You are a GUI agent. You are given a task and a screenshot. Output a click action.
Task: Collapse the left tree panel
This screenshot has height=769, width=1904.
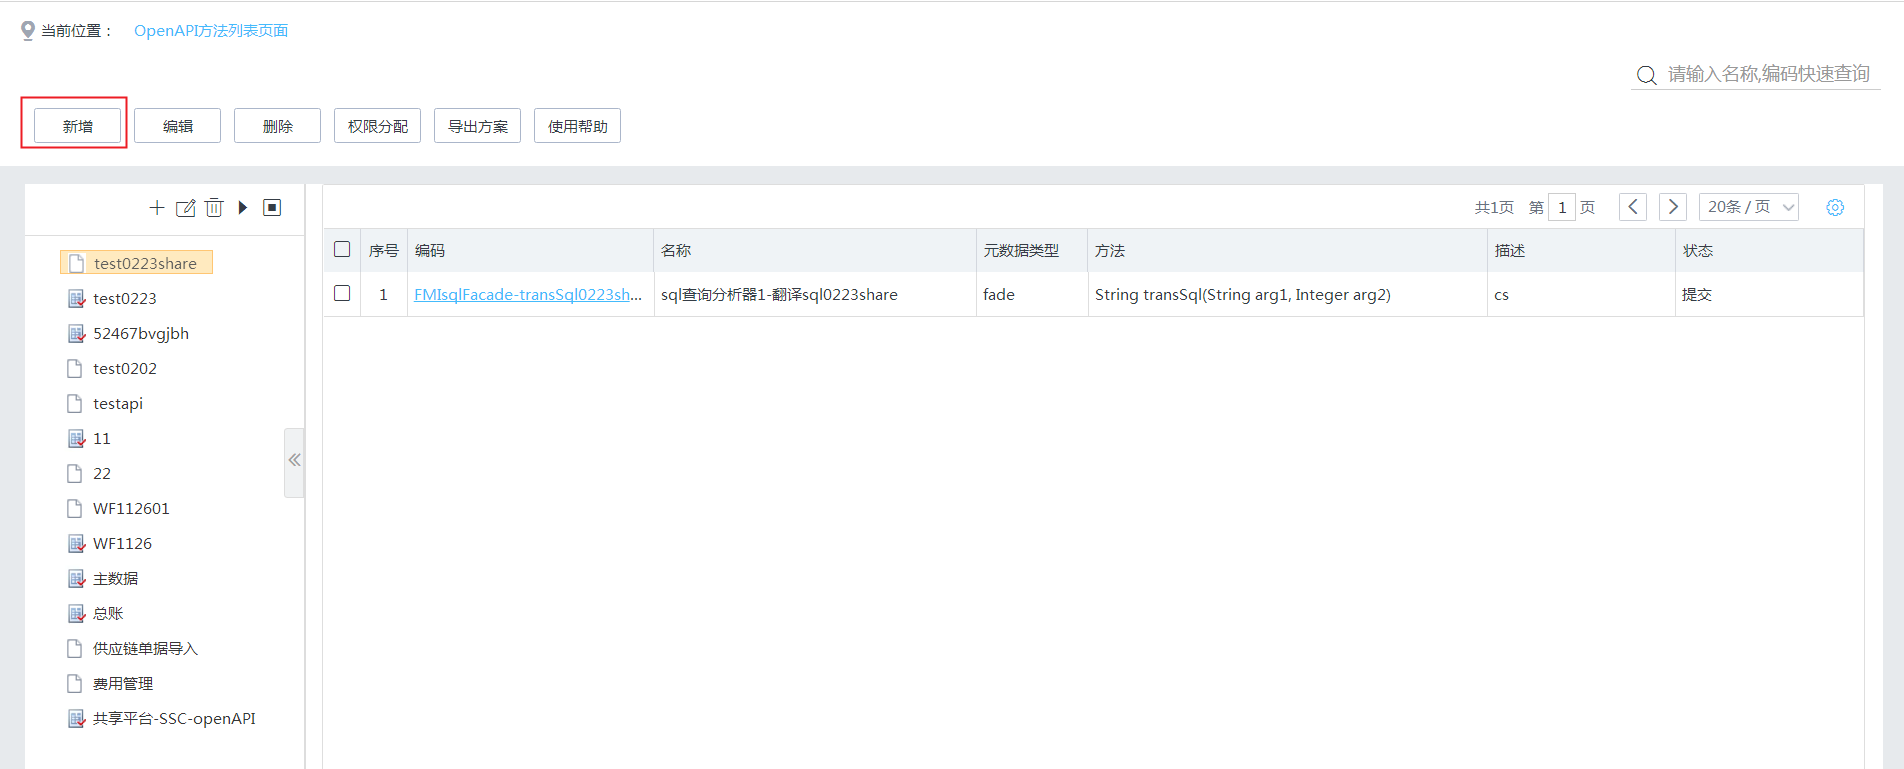294,460
